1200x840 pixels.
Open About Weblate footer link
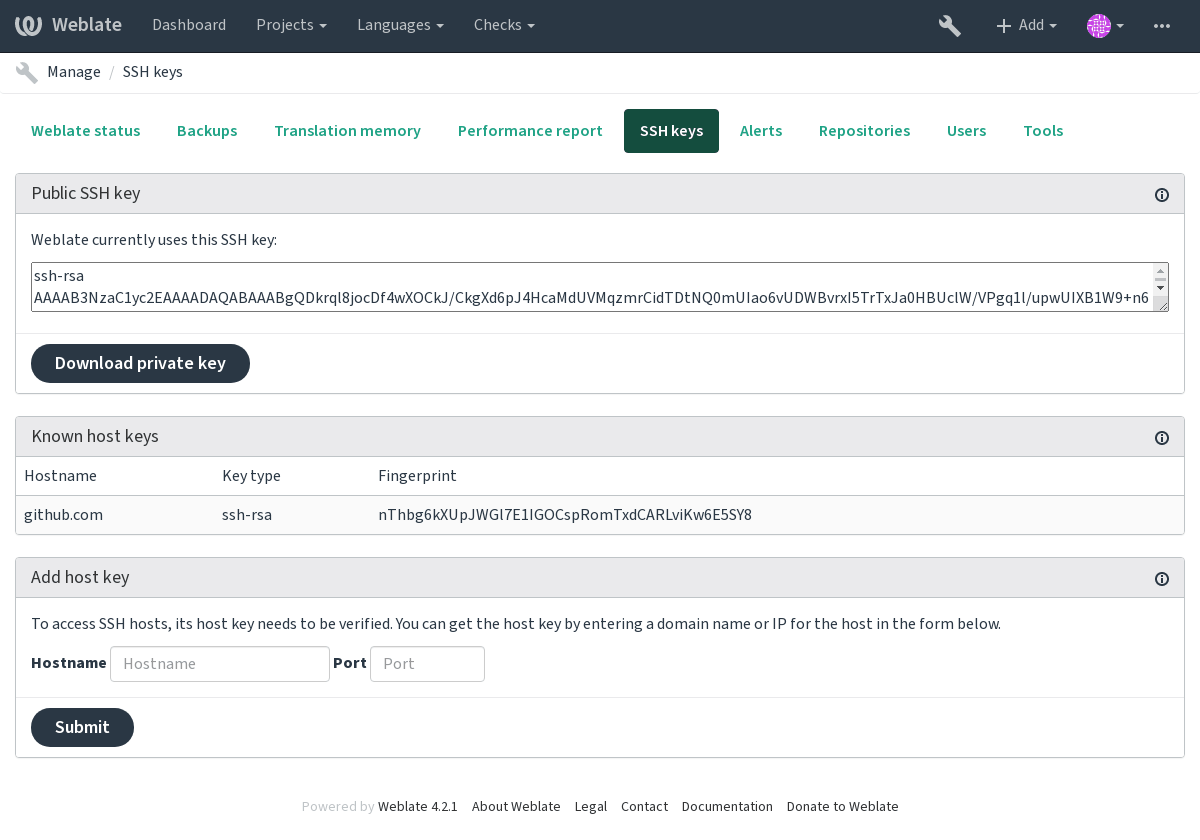click(516, 807)
